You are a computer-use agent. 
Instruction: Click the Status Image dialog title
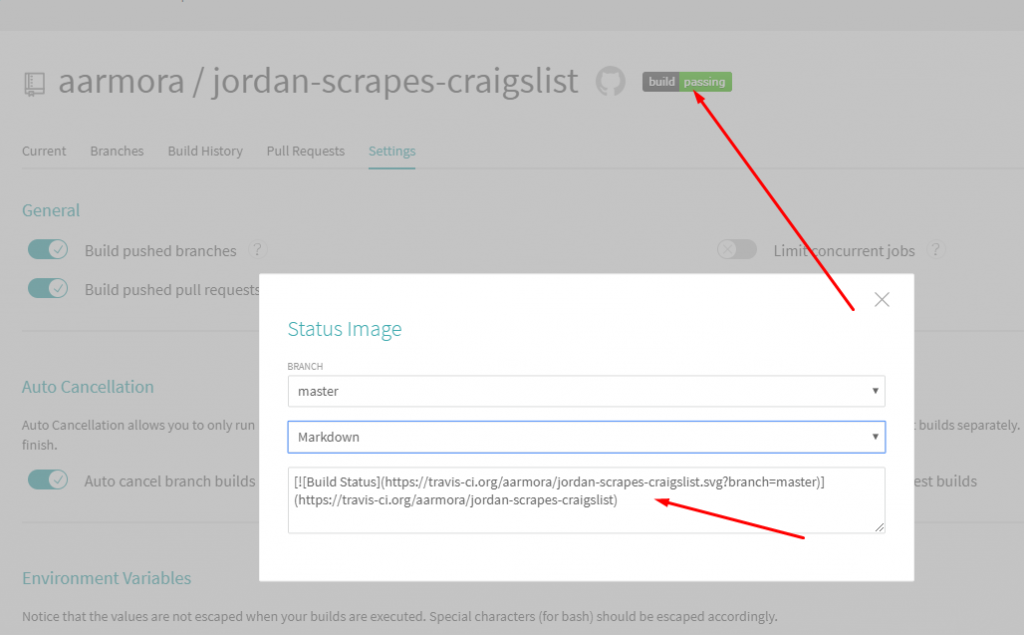pyautogui.click(x=345, y=329)
